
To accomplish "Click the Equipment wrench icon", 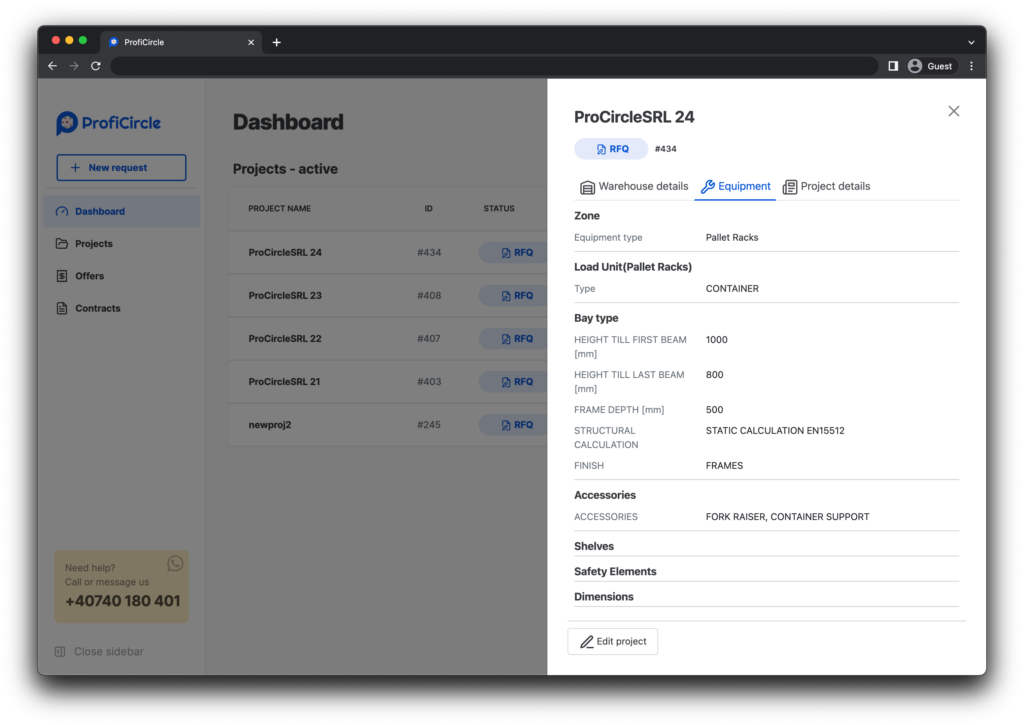I will coord(707,187).
